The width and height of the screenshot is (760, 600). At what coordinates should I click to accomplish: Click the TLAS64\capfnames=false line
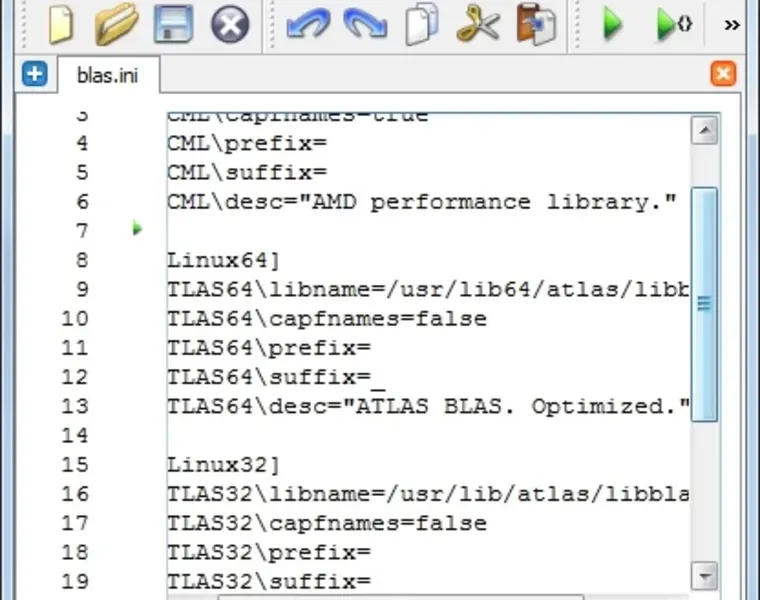[327, 319]
